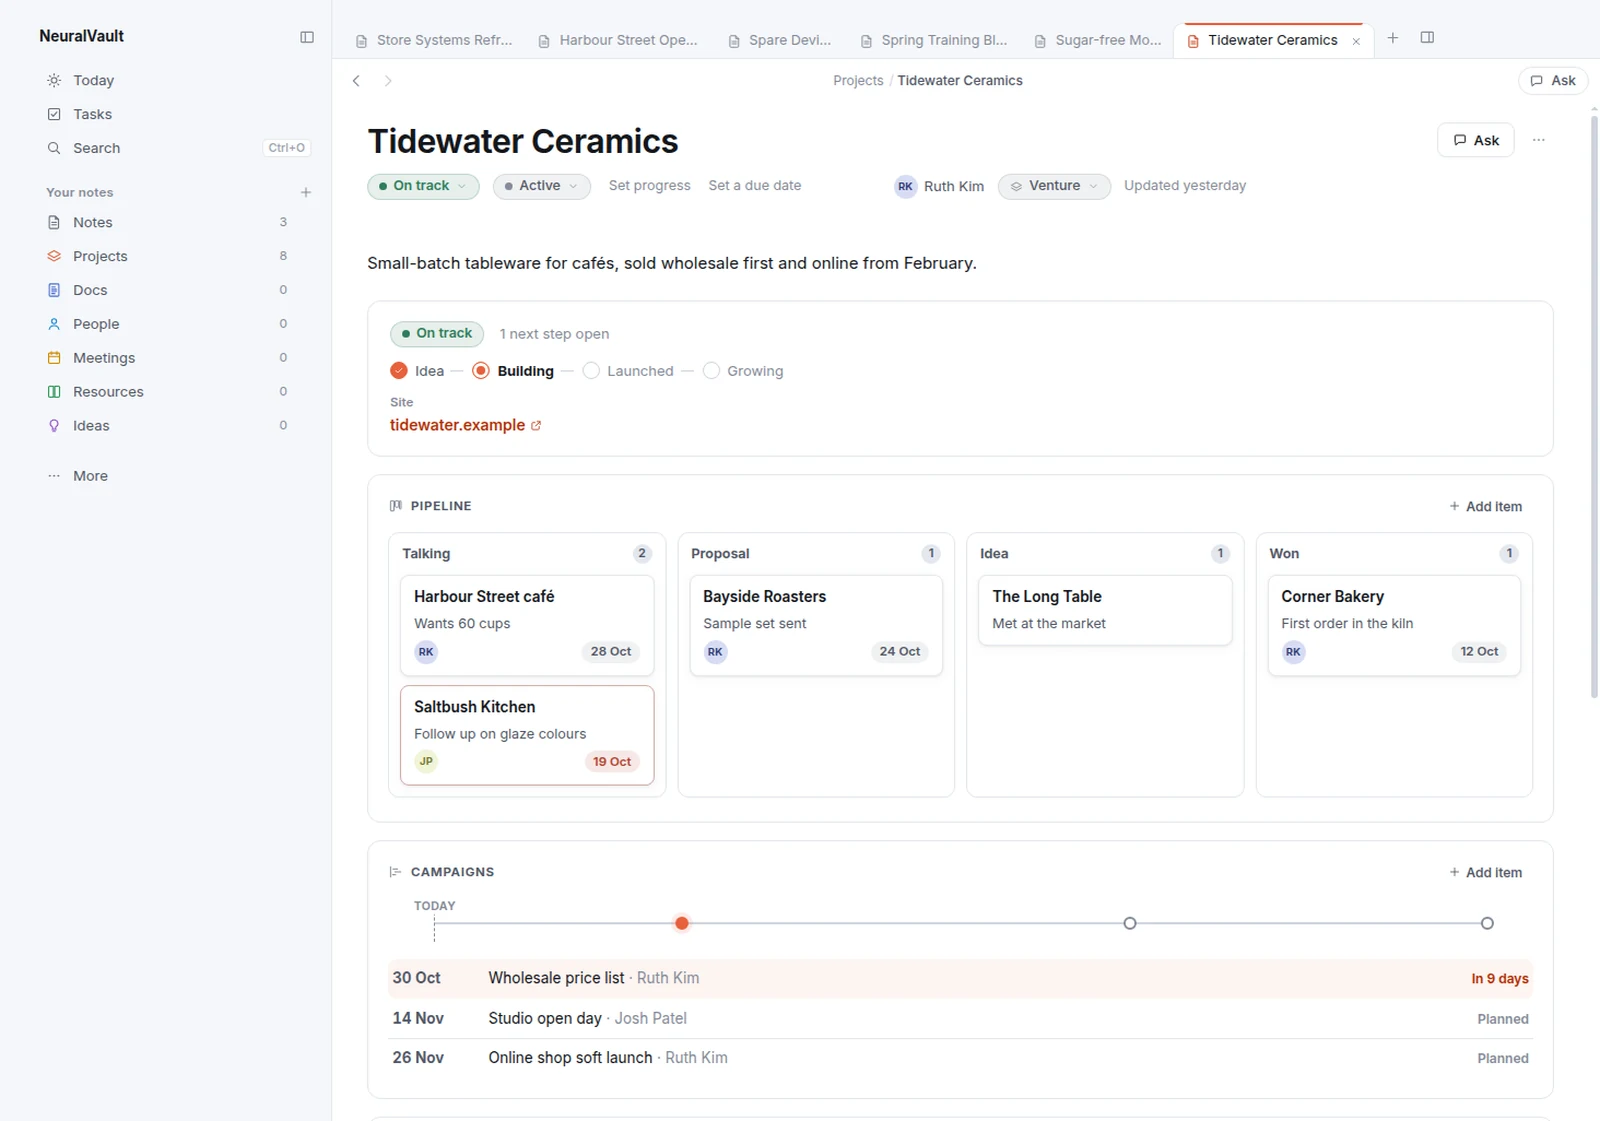Open The Long Table pipeline card
Image resolution: width=1600 pixels, height=1121 pixels.
coord(1105,610)
